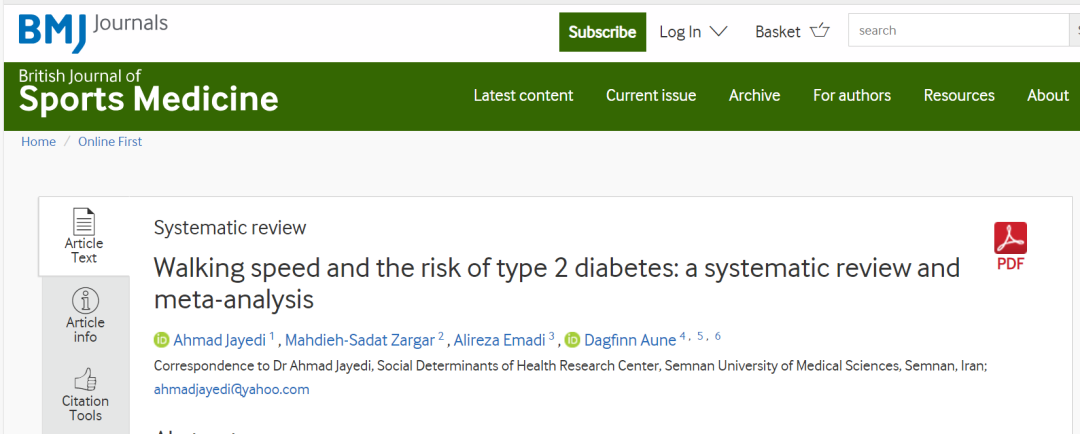This screenshot has width=1080, height=434.
Task: Click author link Mahdieh-Sadat Zargar
Action: tap(360, 340)
